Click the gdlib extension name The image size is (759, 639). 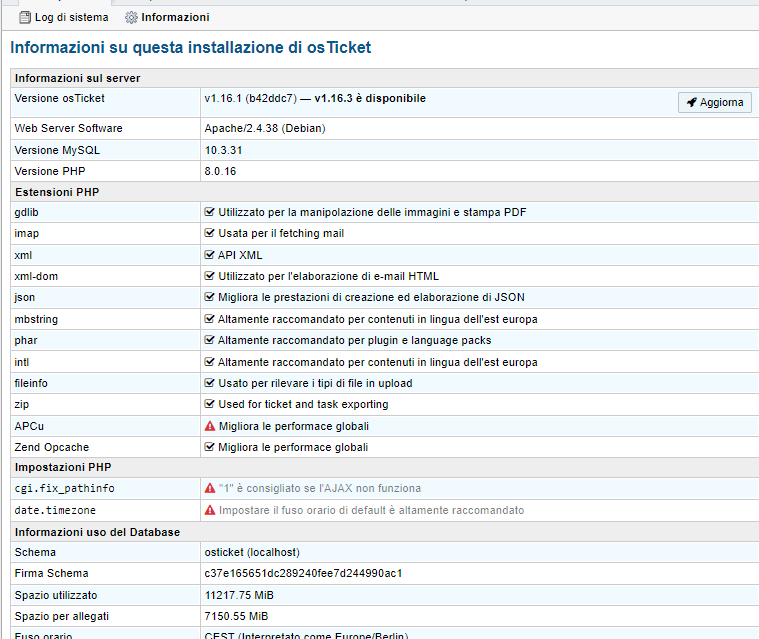27,213
